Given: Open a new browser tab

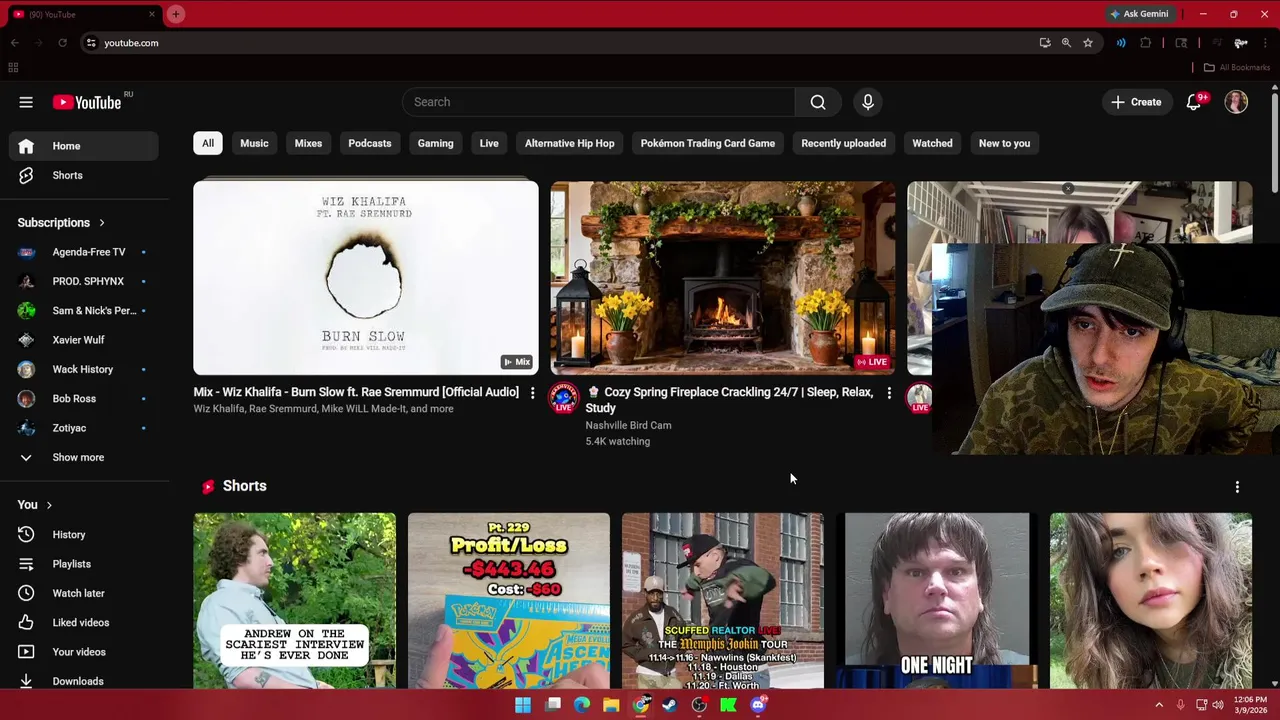Looking at the screenshot, I should click(x=175, y=14).
